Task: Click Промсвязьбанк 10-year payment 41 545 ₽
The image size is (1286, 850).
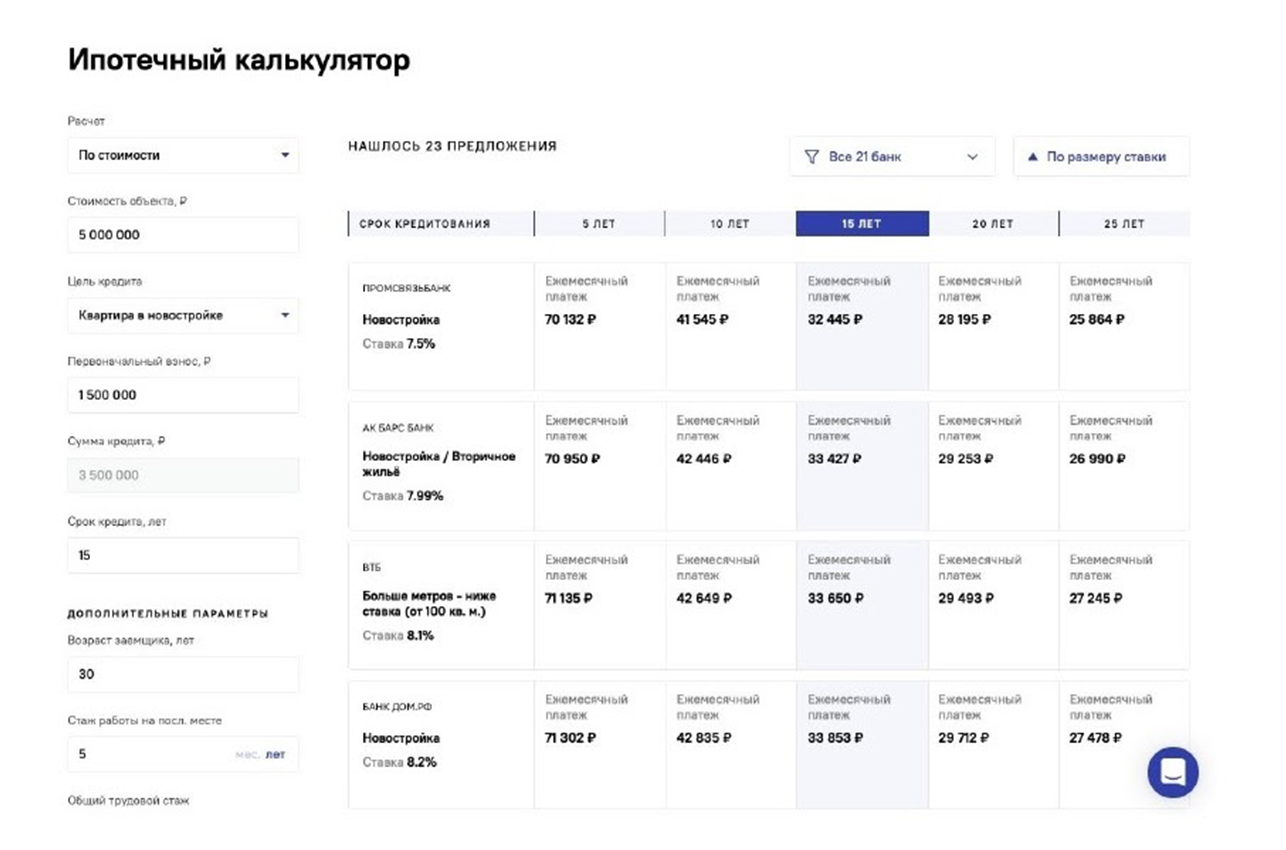Action: click(703, 320)
